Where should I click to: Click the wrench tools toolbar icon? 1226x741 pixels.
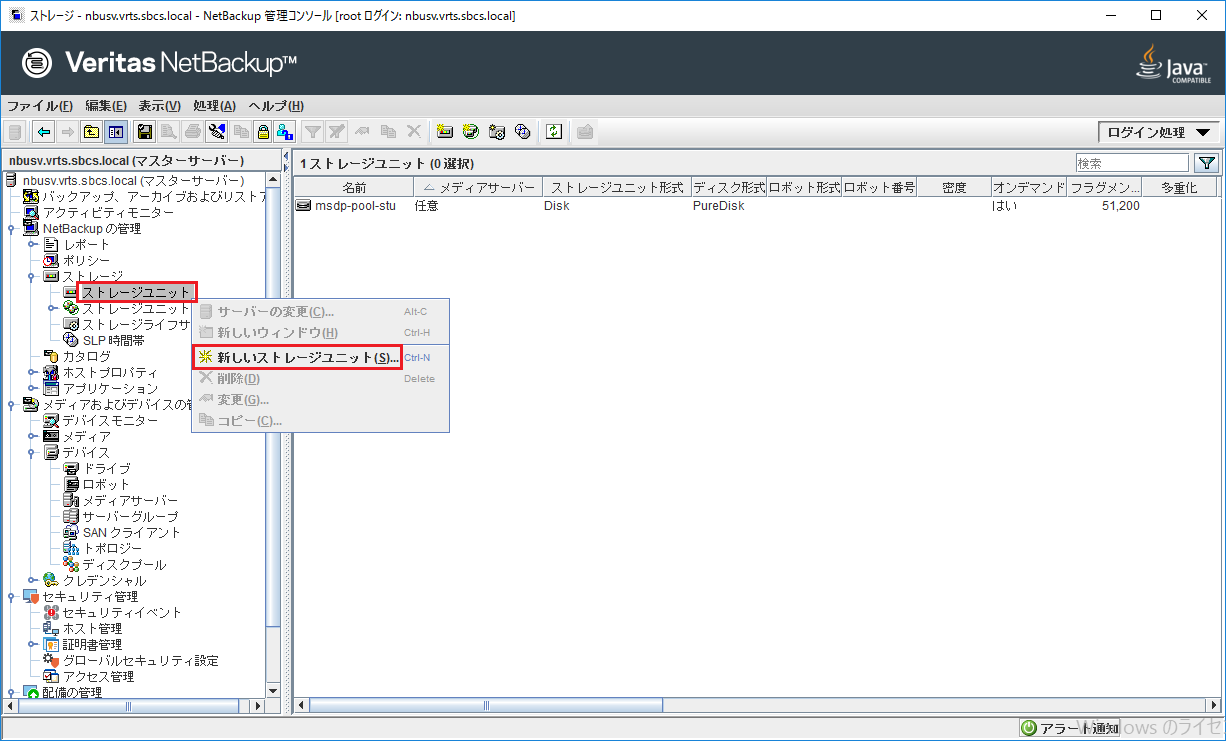click(217, 132)
